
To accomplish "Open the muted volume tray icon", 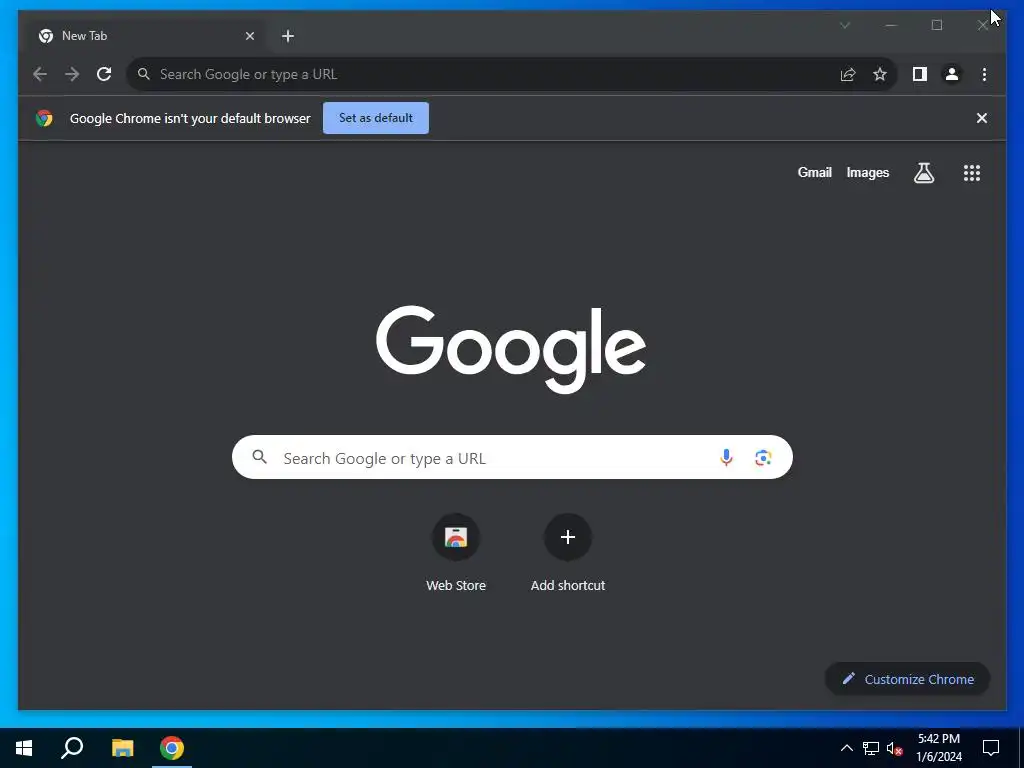I will [x=894, y=748].
